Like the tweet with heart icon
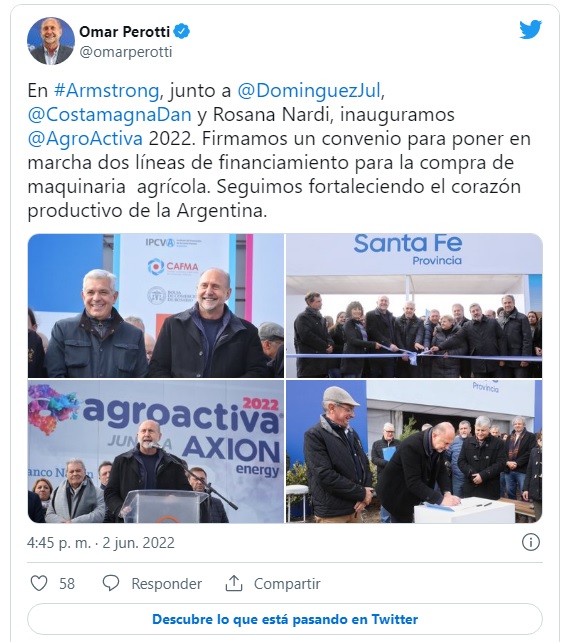The height and width of the screenshot is (642, 564). [39, 583]
